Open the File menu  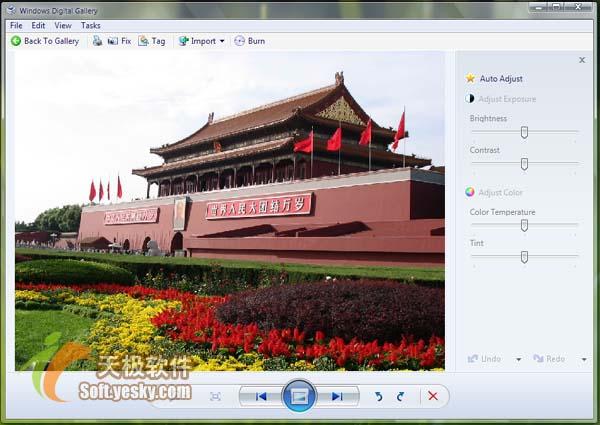[16, 25]
